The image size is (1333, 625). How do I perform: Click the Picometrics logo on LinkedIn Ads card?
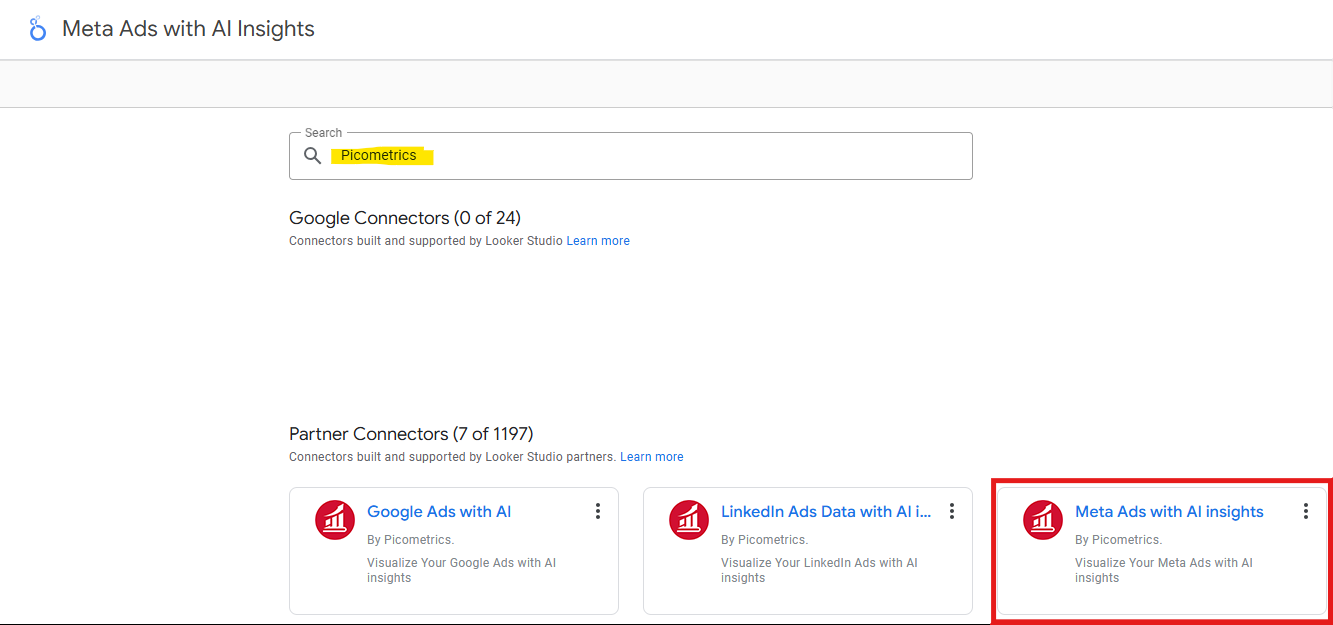tap(689, 520)
